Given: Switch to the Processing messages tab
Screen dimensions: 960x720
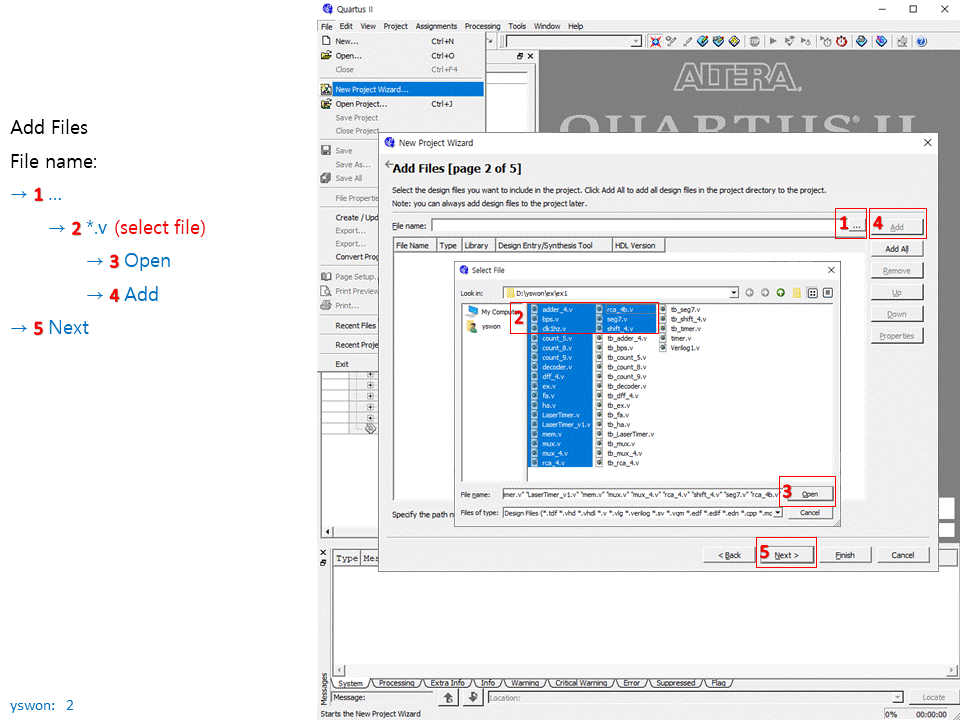Looking at the screenshot, I should point(396,683).
